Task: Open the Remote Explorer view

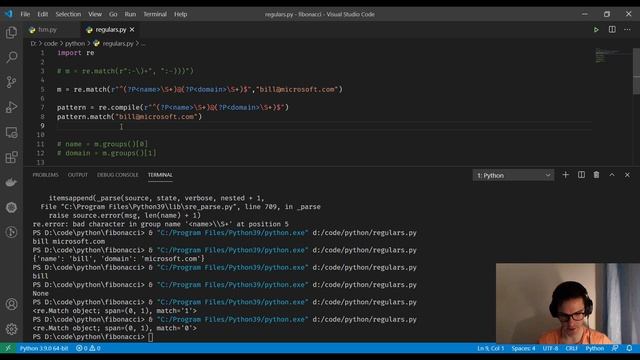Action: point(11,132)
